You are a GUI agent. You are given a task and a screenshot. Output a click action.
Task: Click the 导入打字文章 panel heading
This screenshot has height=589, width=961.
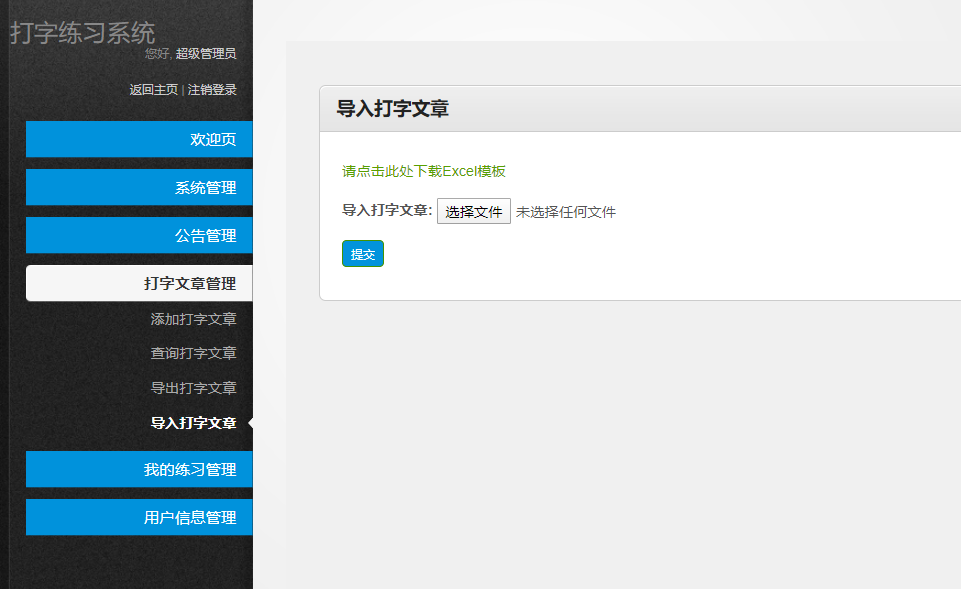pyautogui.click(x=392, y=108)
